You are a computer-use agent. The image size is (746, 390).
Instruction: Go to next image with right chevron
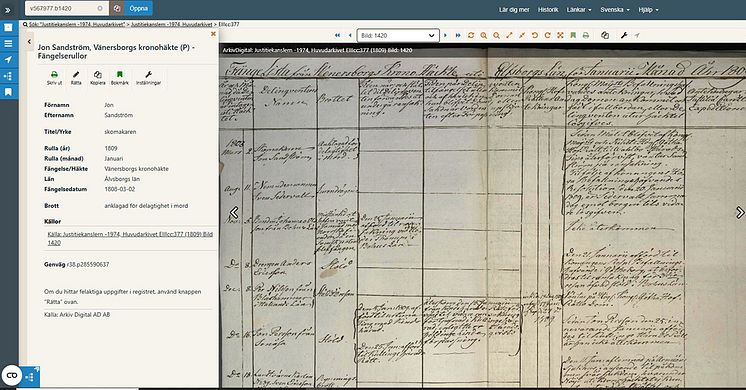click(739, 212)
